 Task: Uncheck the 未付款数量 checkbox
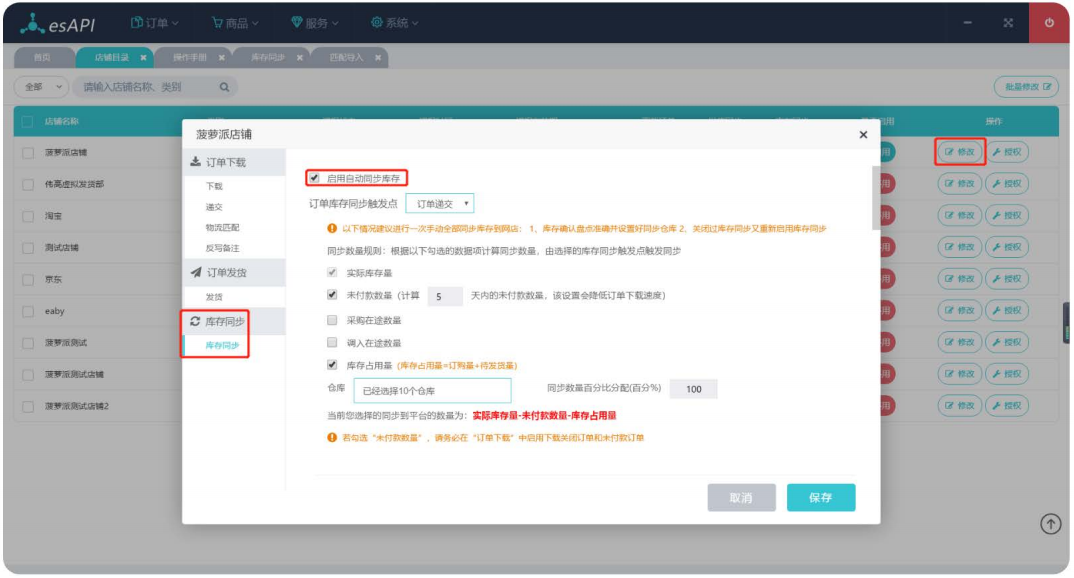332,296
